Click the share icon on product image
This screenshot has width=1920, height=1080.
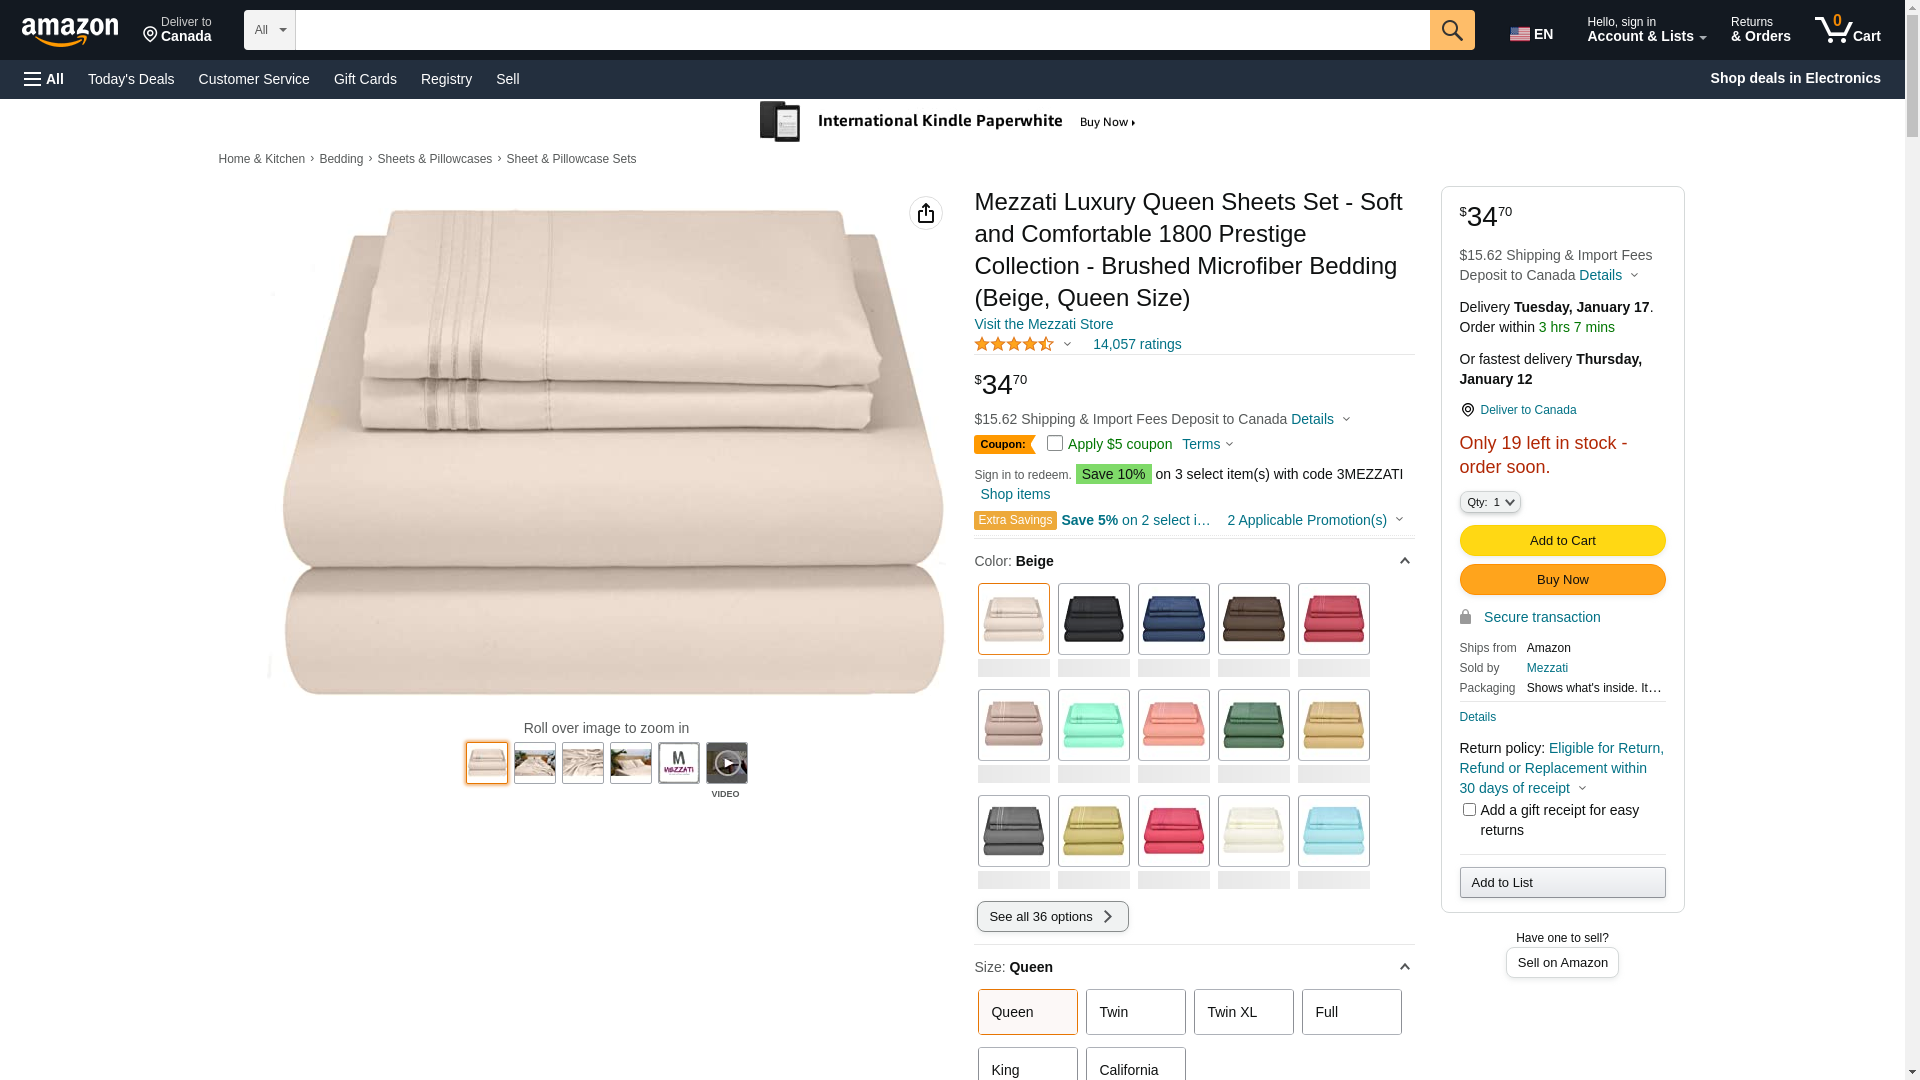925,213
